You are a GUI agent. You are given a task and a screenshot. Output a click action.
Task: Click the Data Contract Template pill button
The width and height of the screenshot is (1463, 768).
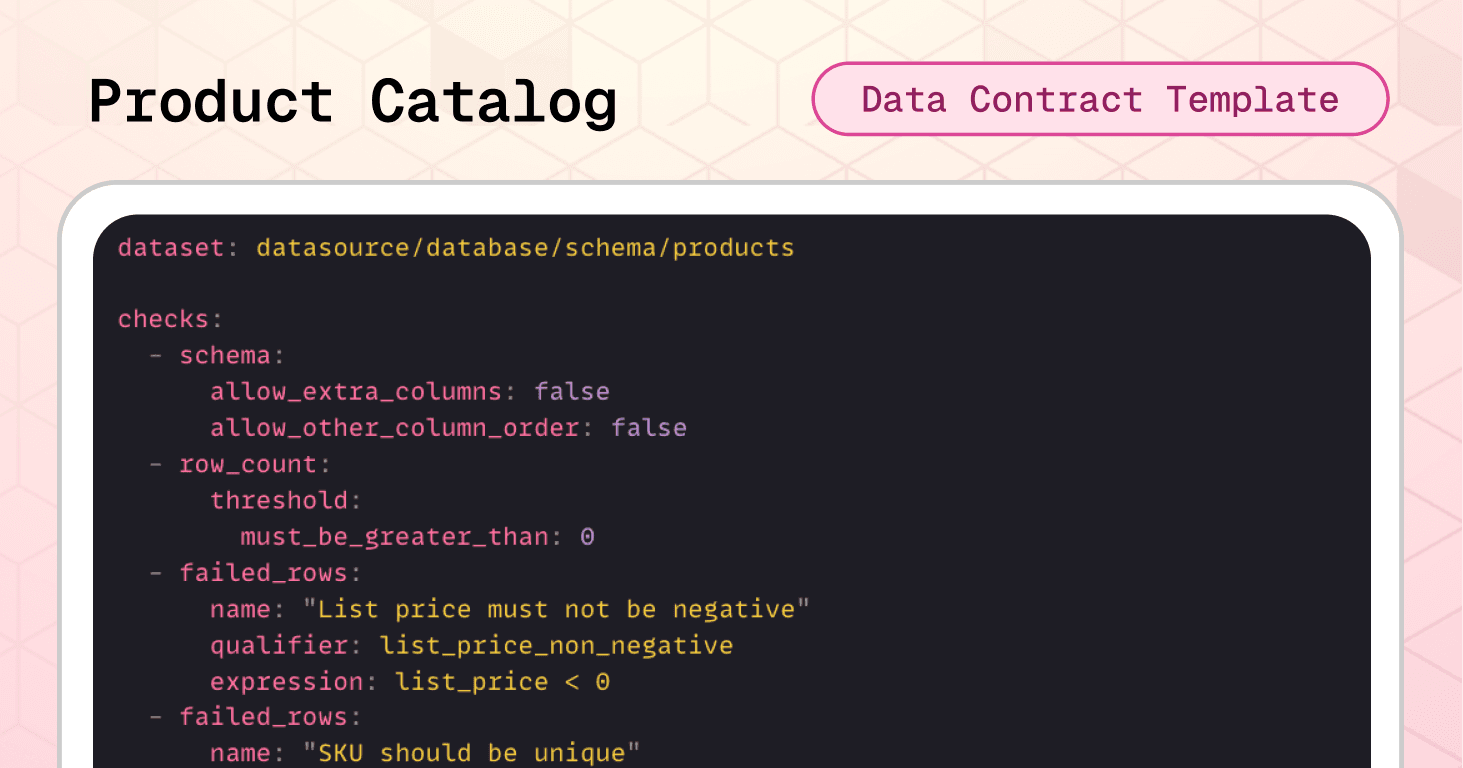click(1100, 99)
